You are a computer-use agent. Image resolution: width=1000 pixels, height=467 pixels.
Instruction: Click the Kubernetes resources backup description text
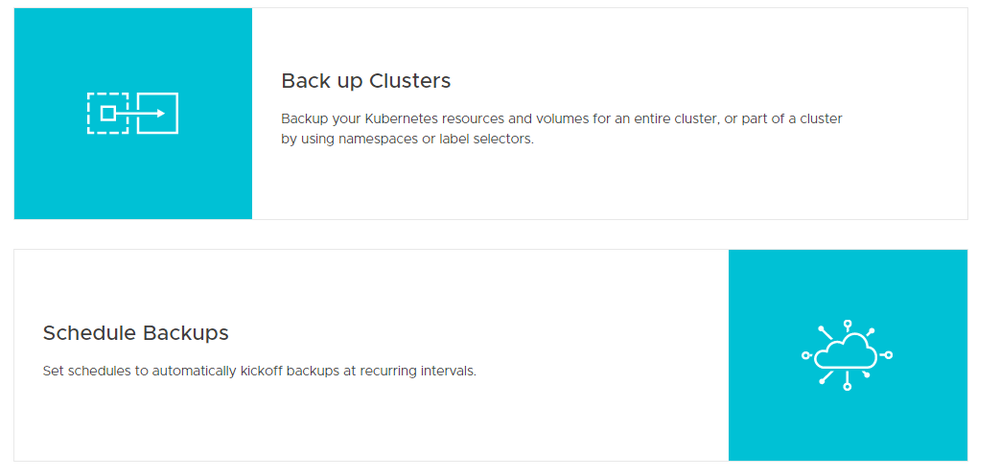562,119
